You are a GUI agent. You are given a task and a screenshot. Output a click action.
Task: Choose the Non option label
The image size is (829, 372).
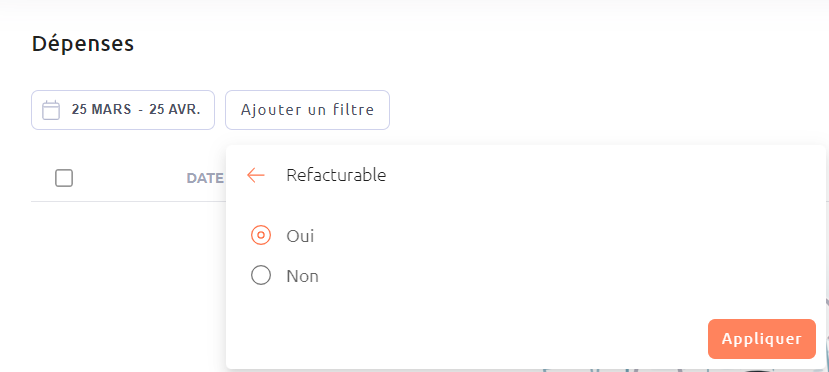(x=302, y=276)
